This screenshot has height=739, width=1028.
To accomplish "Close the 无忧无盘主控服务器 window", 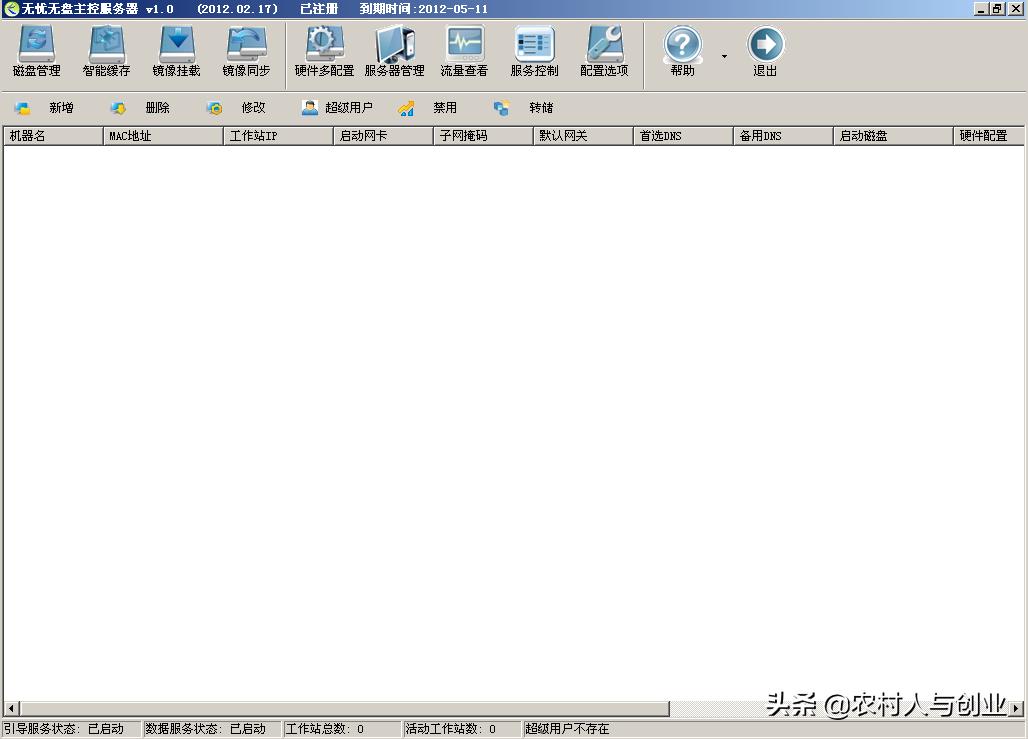I will [x=1016, y=9].
